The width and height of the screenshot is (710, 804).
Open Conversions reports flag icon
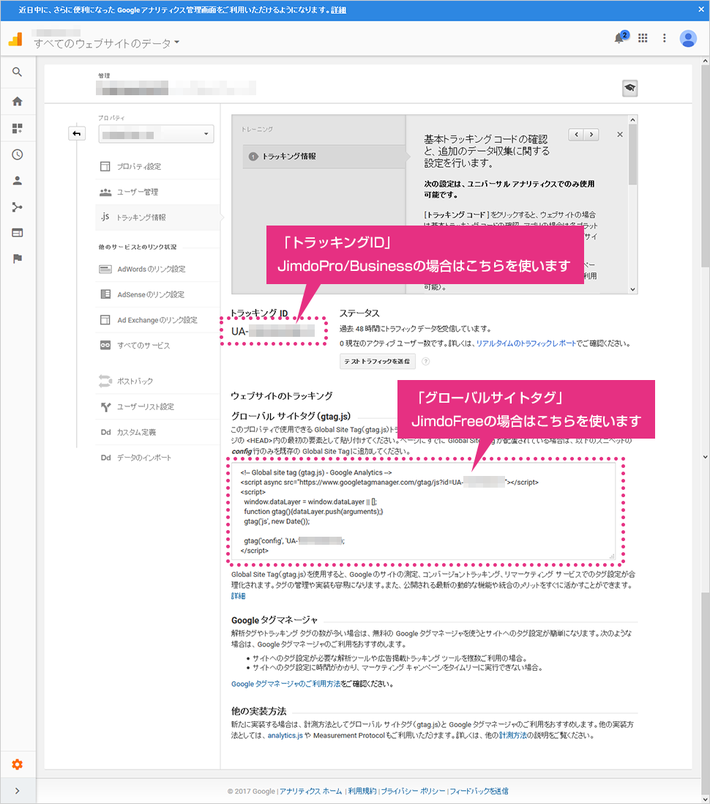(x=17, y=258)
